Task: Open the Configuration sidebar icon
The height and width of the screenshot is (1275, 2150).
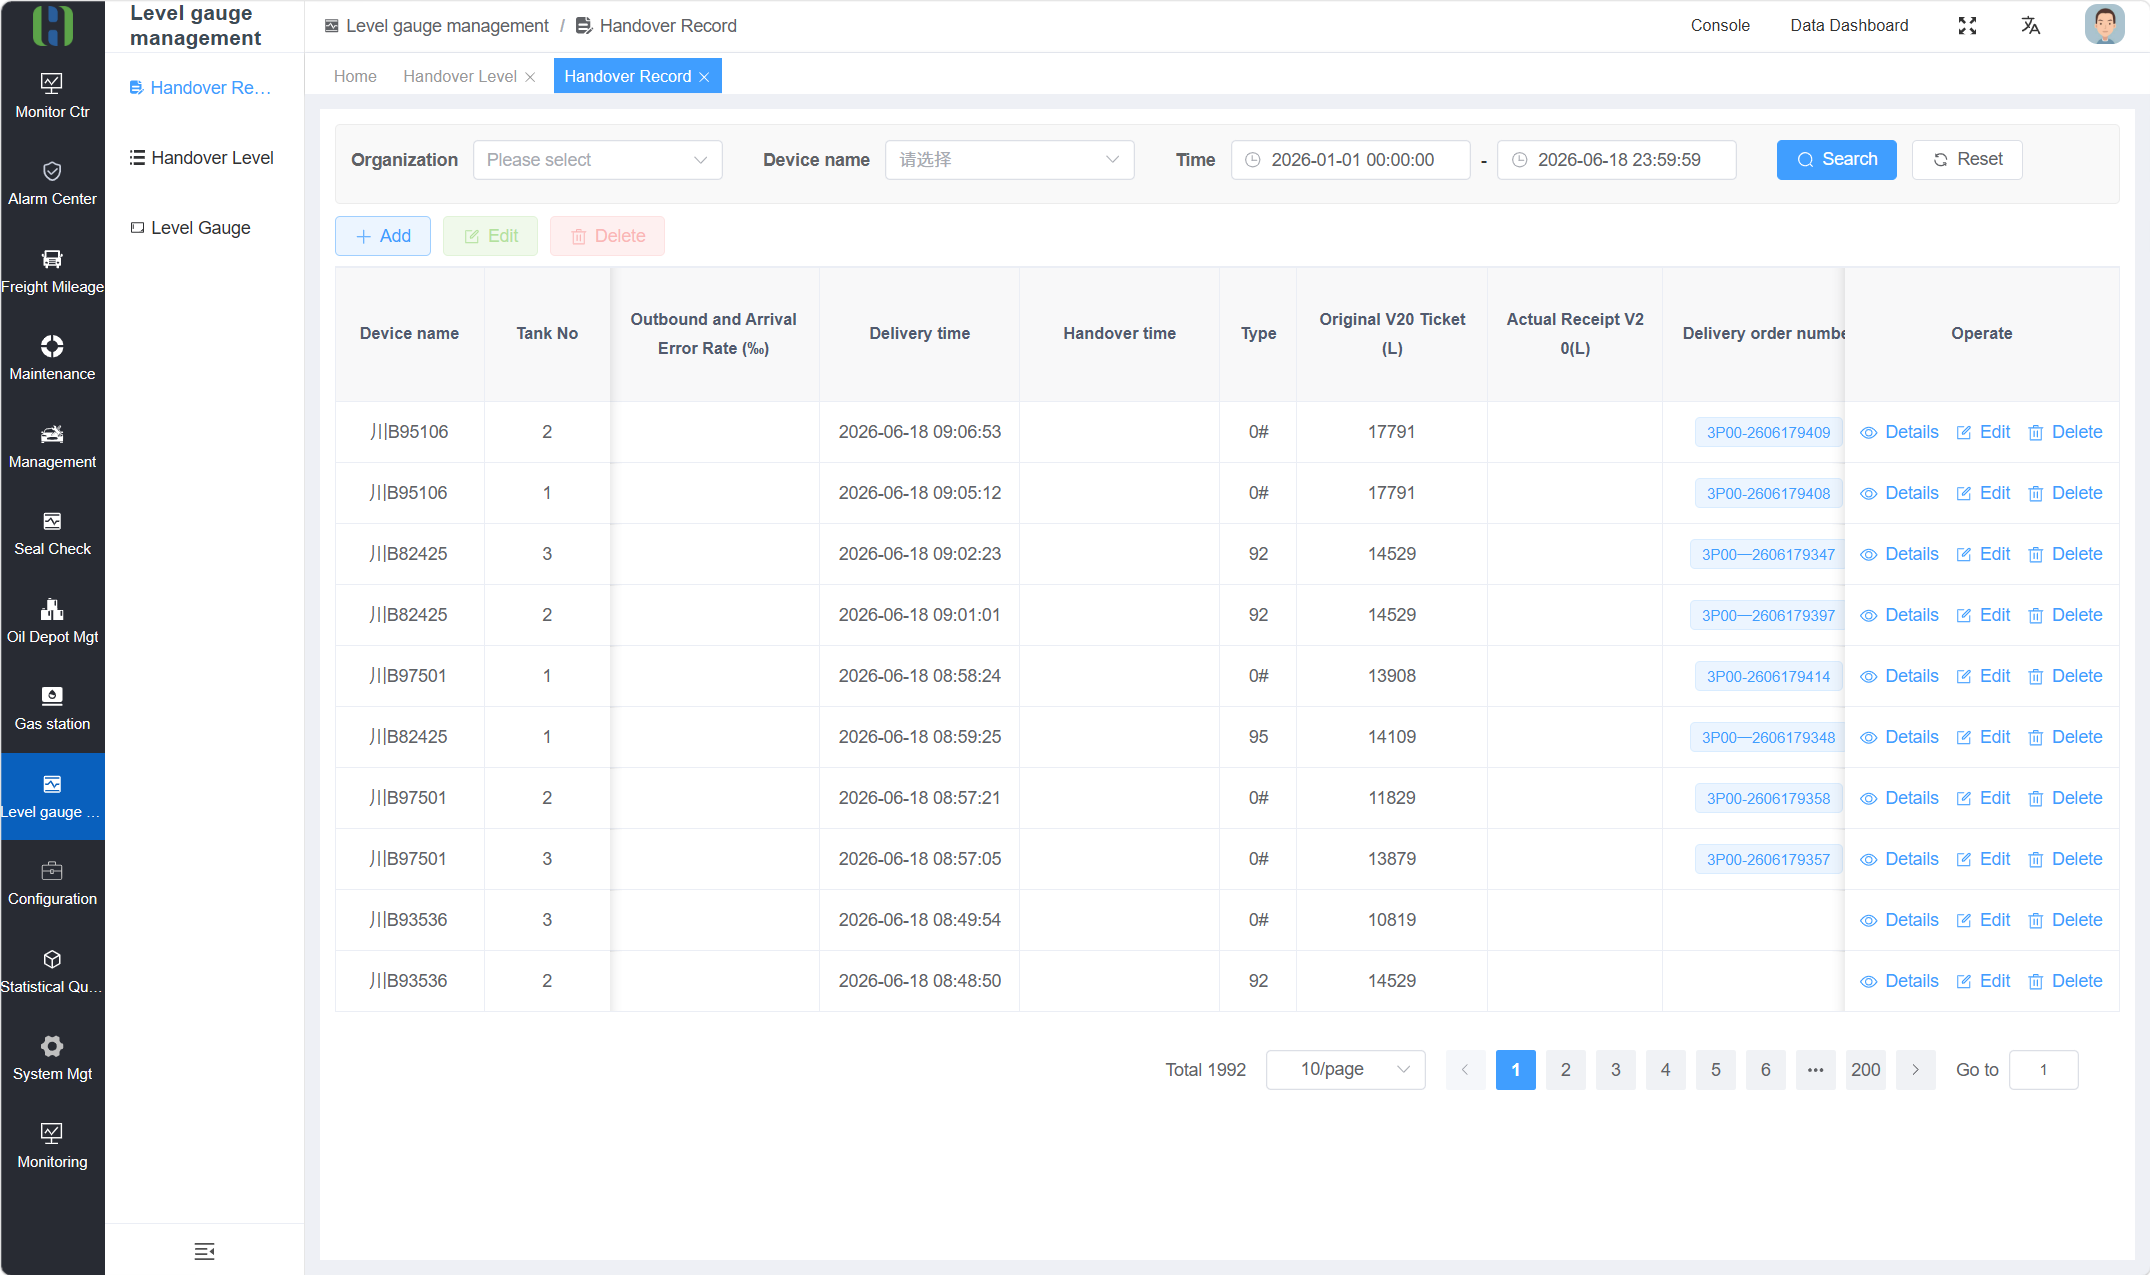Action: click(52, 871)
